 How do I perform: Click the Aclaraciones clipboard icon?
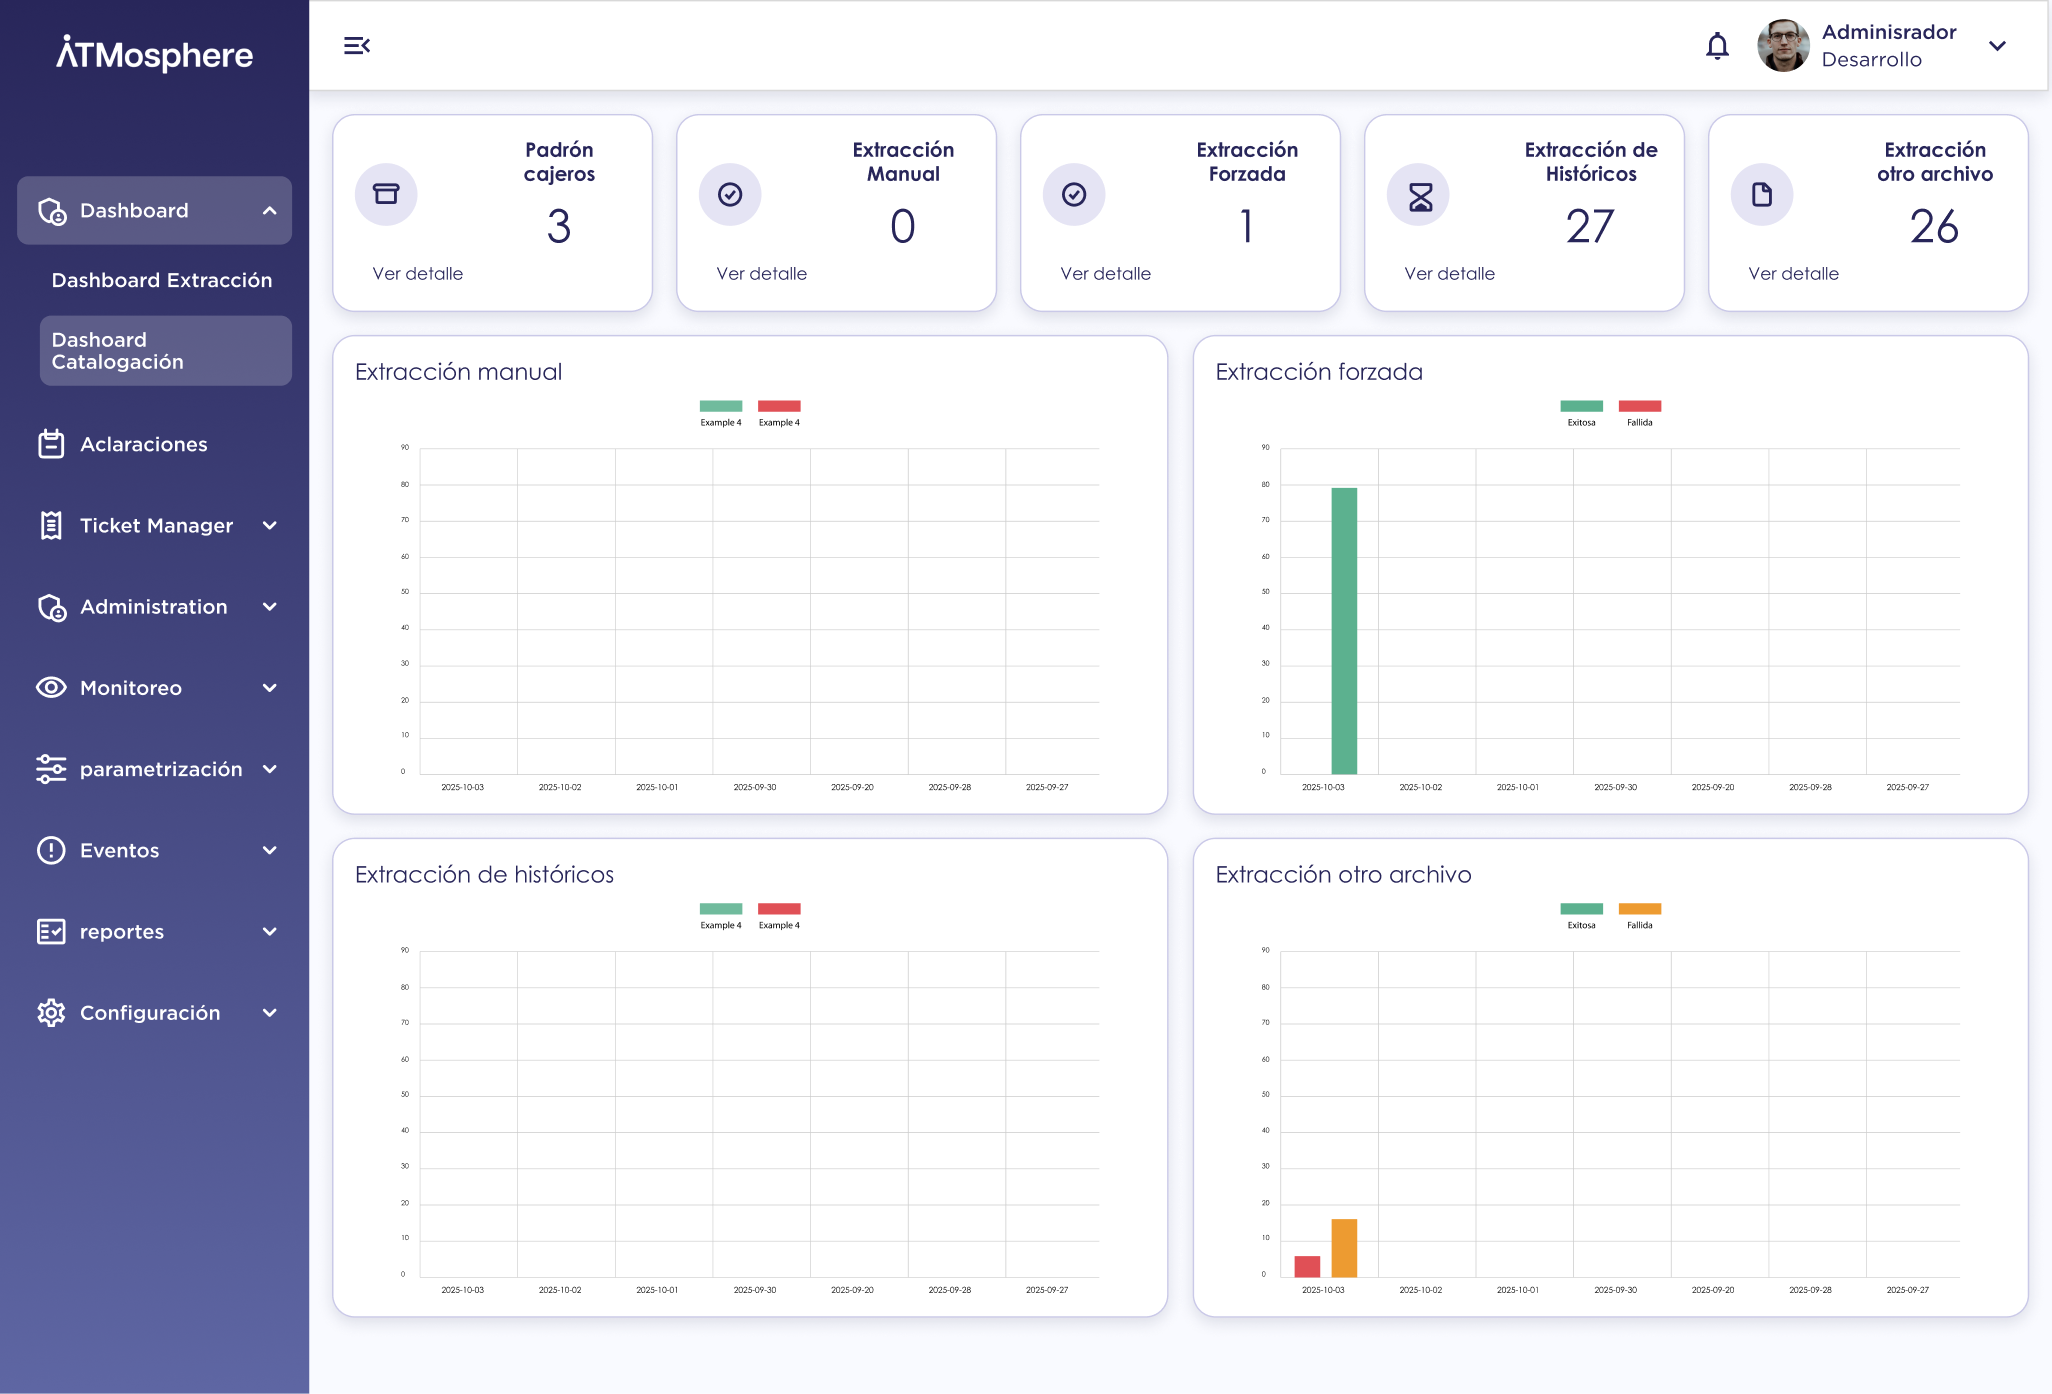pos(51,444)
